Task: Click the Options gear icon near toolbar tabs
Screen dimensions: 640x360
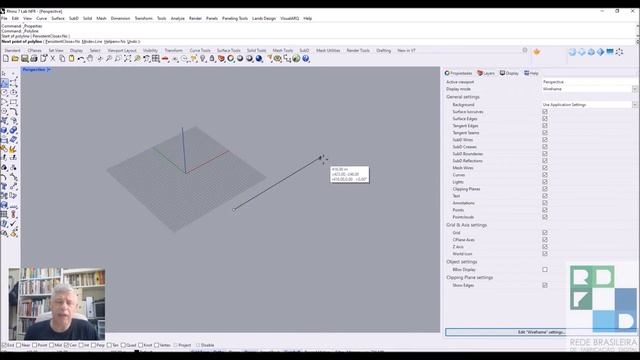Action: click(x=525, y=50)
